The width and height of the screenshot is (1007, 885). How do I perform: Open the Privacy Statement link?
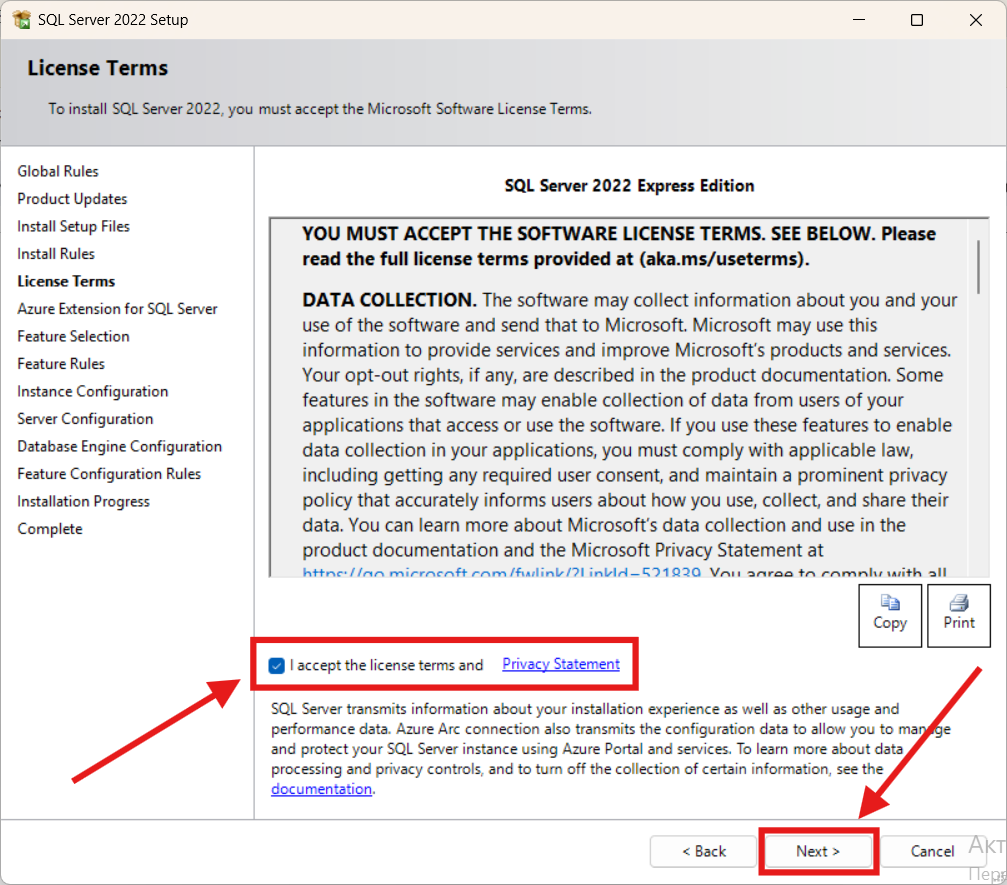point(560,664)
